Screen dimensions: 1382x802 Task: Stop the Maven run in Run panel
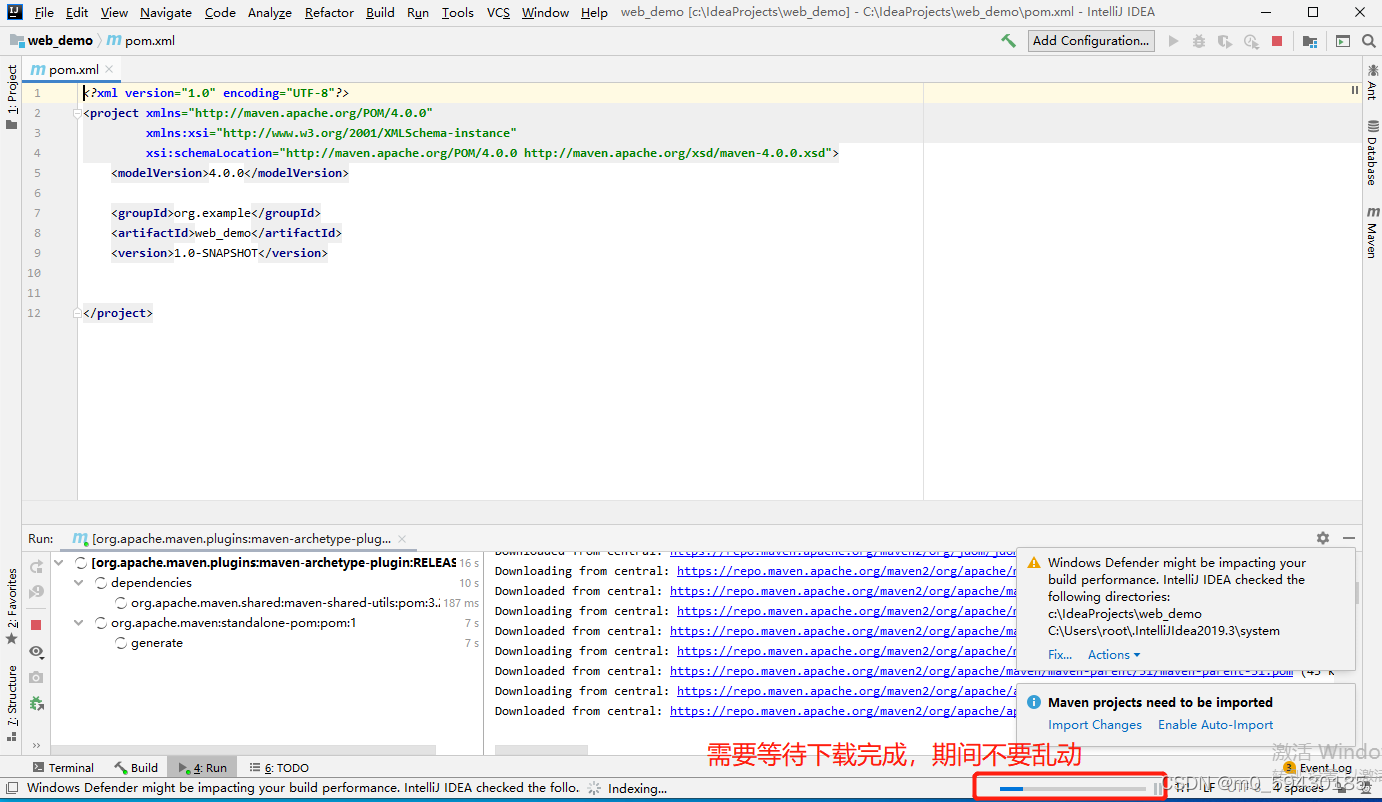37,624
